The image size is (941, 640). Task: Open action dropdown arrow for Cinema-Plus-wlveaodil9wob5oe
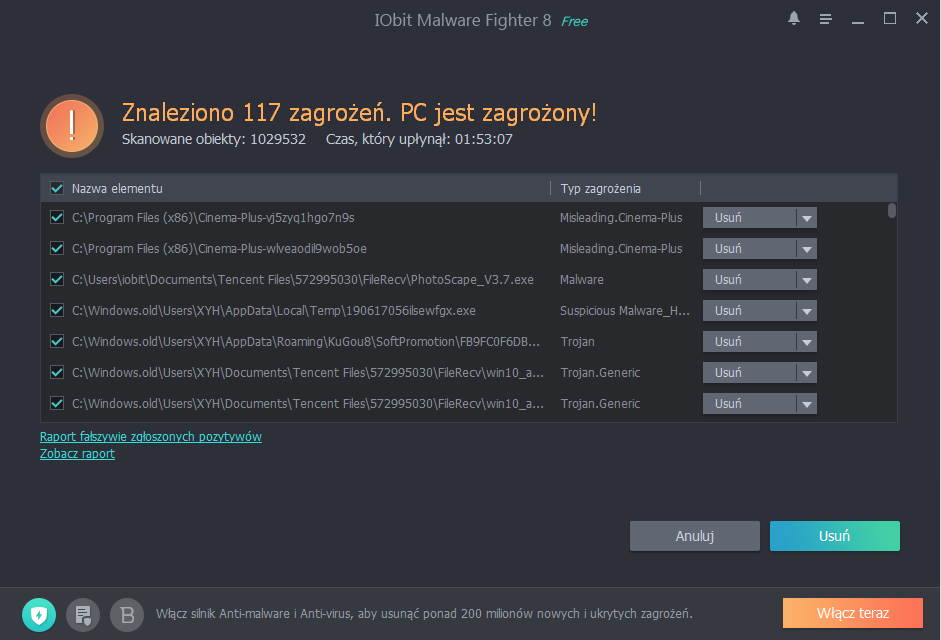(x=807, y=249)
